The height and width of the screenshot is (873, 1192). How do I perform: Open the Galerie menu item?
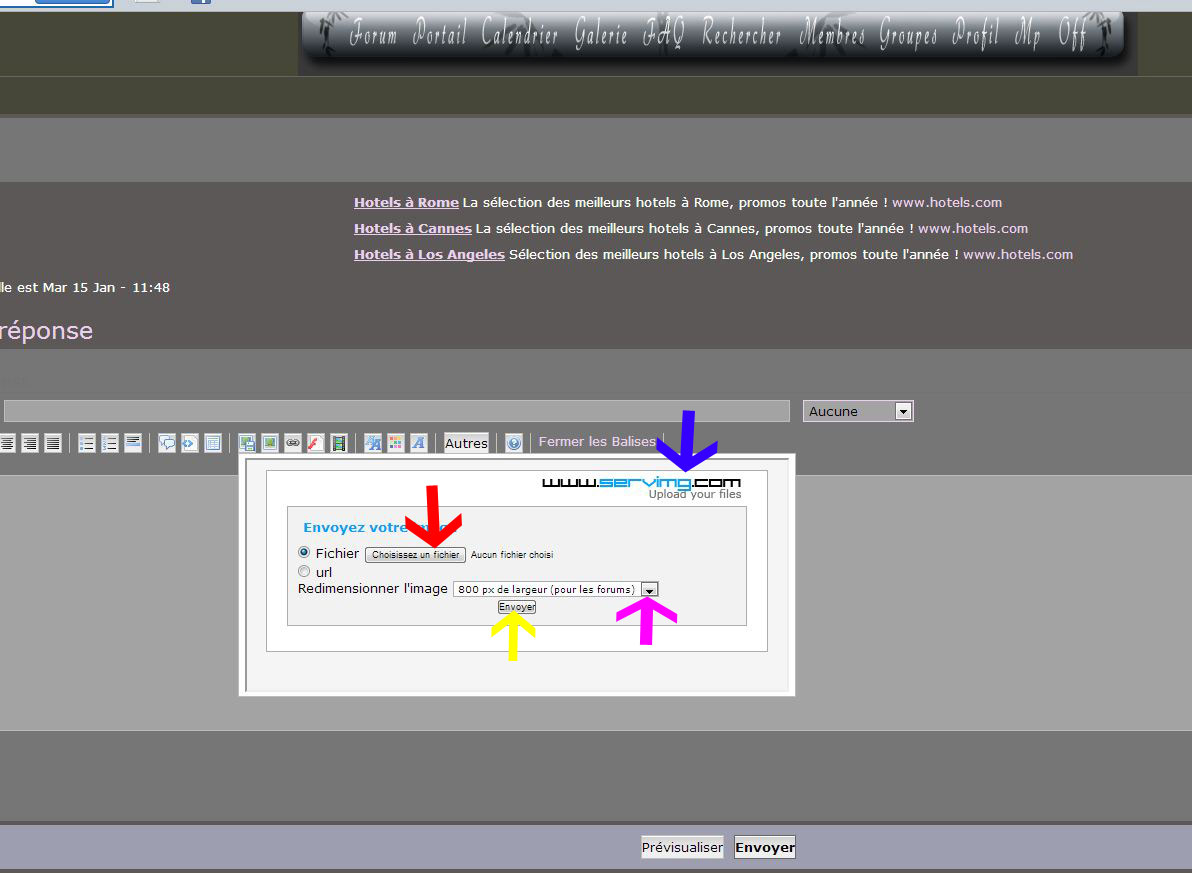601,34
